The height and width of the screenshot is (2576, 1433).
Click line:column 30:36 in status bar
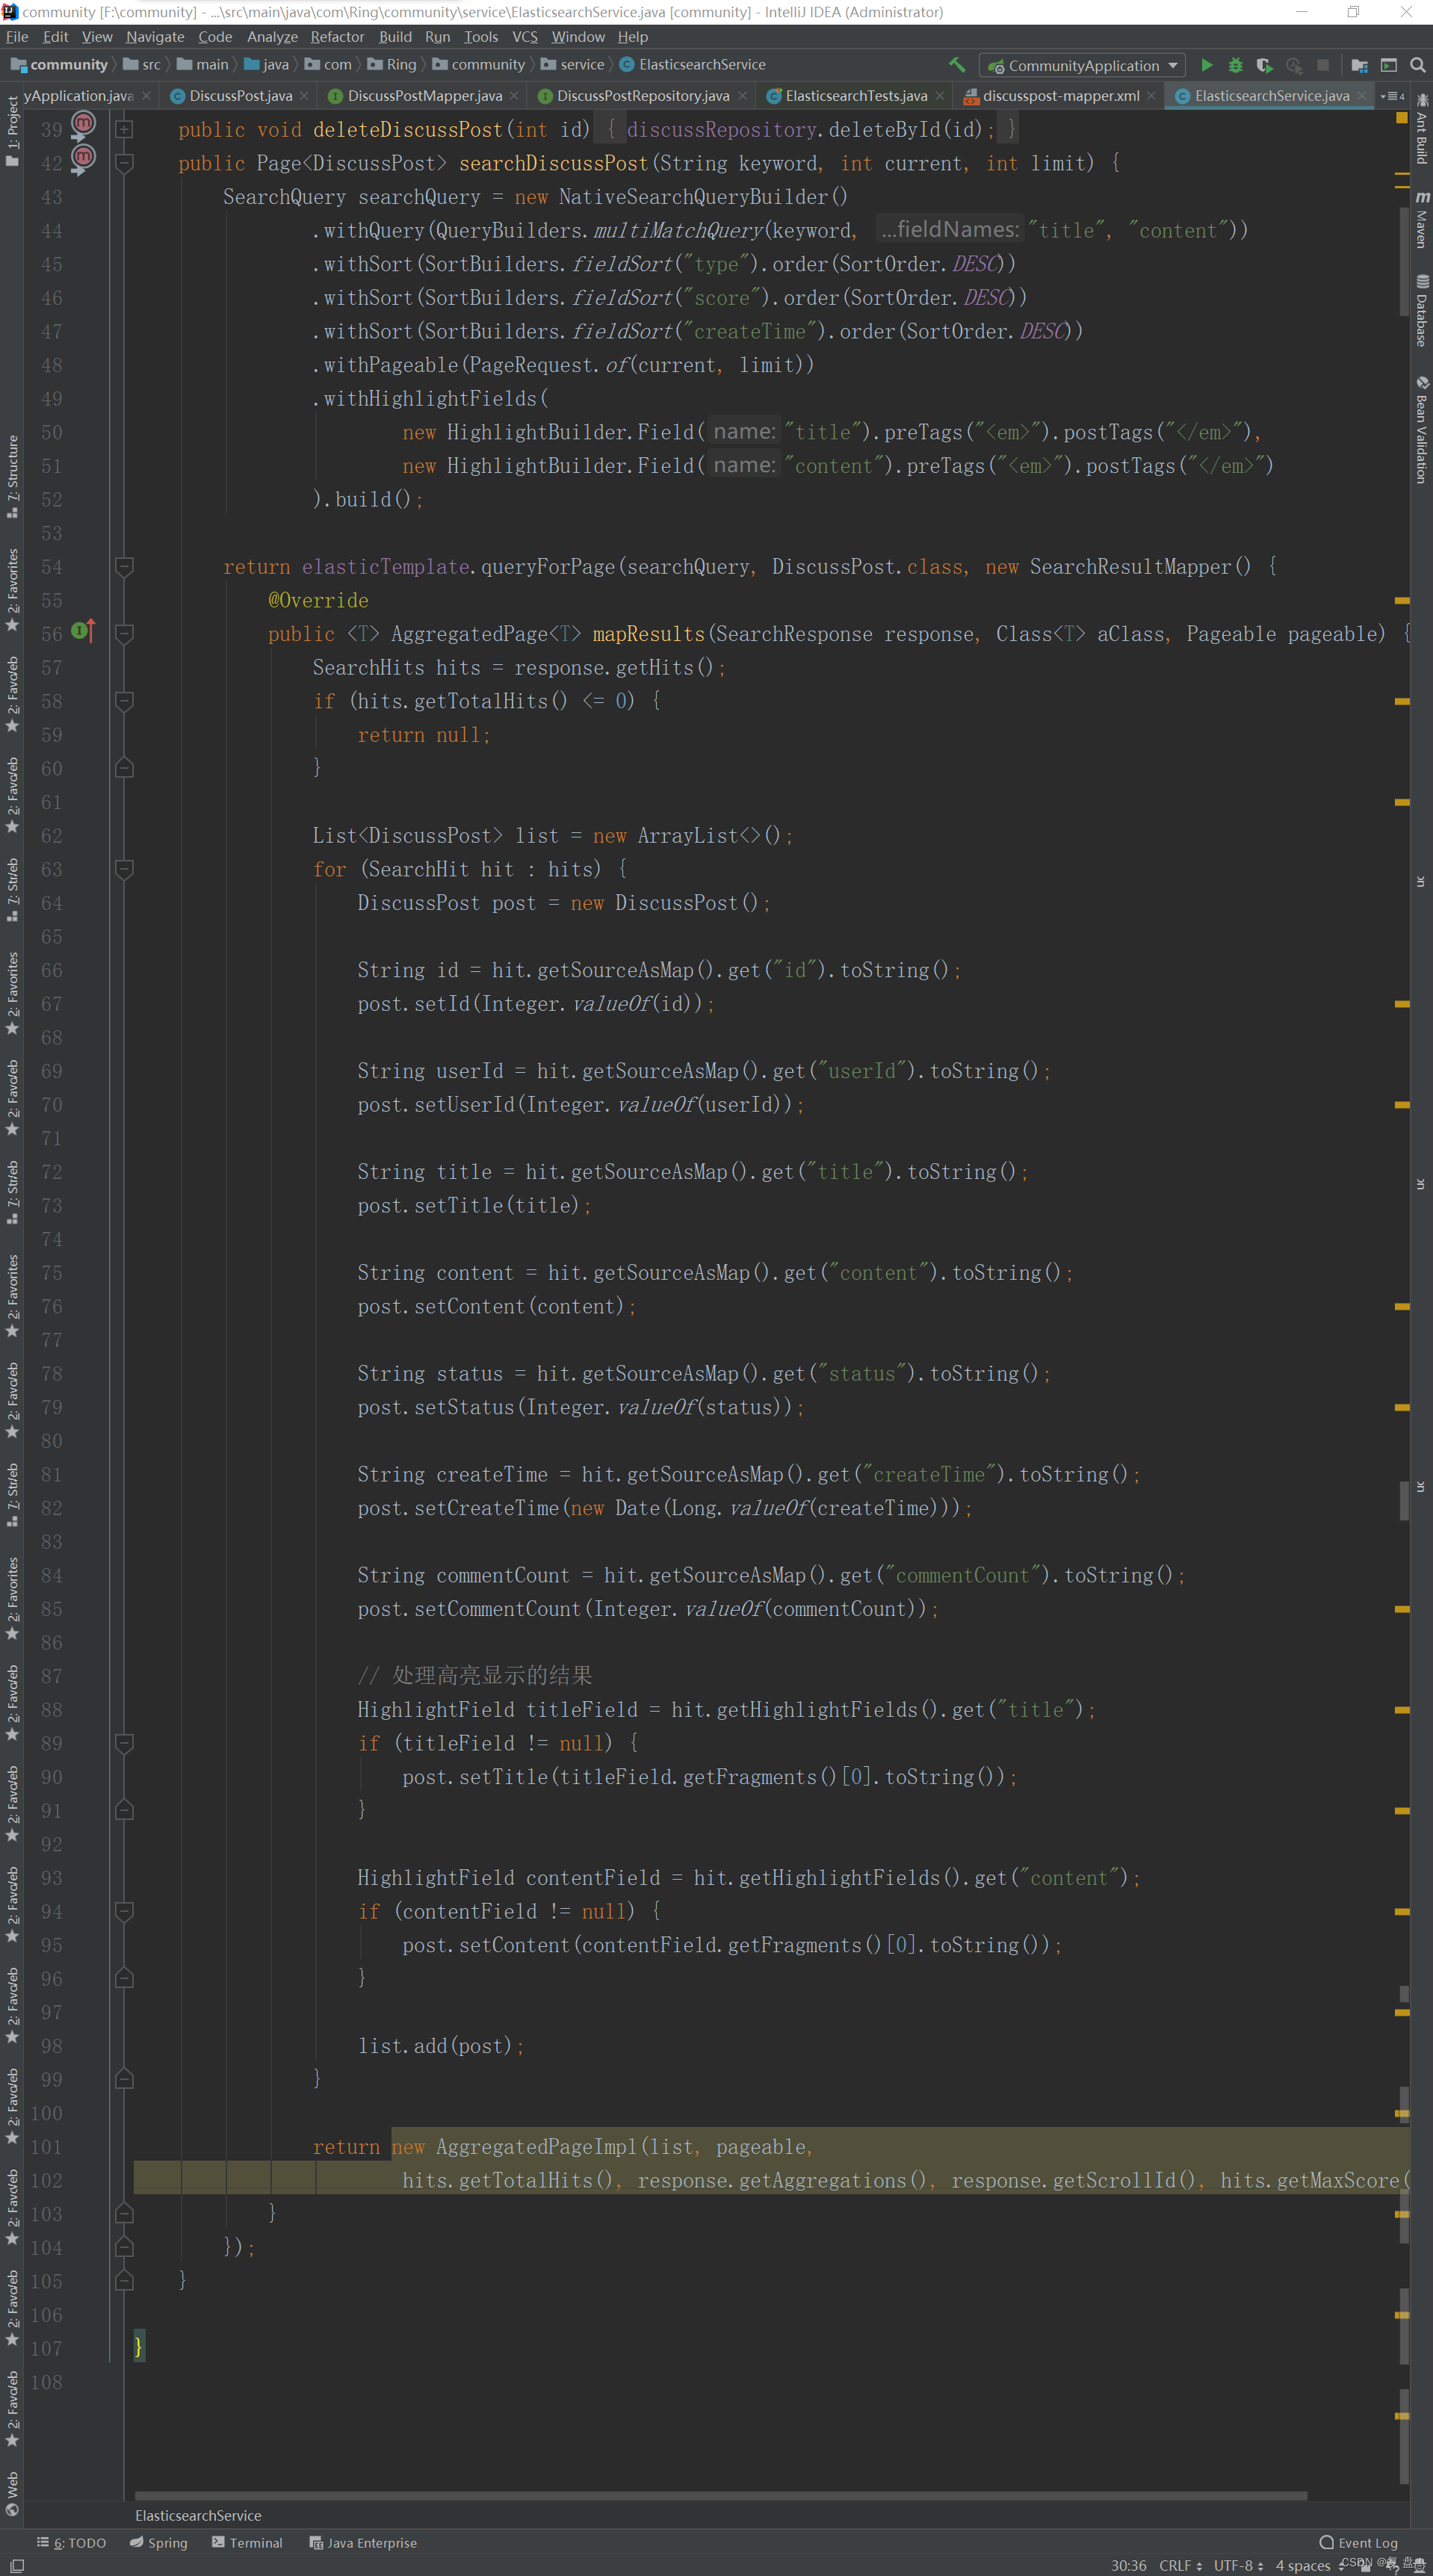tap(1128, 2565)
